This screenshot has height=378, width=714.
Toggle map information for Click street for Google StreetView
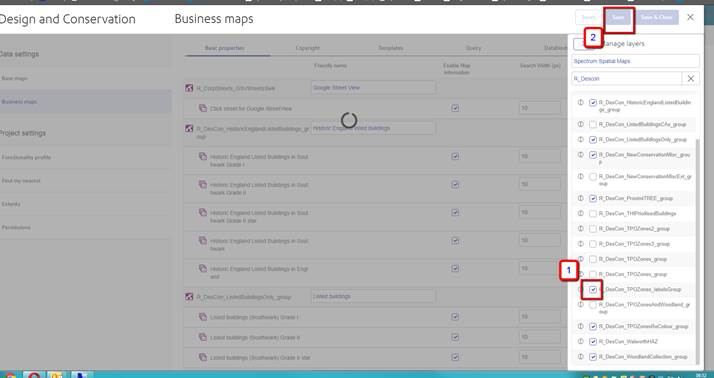point(455,108)
